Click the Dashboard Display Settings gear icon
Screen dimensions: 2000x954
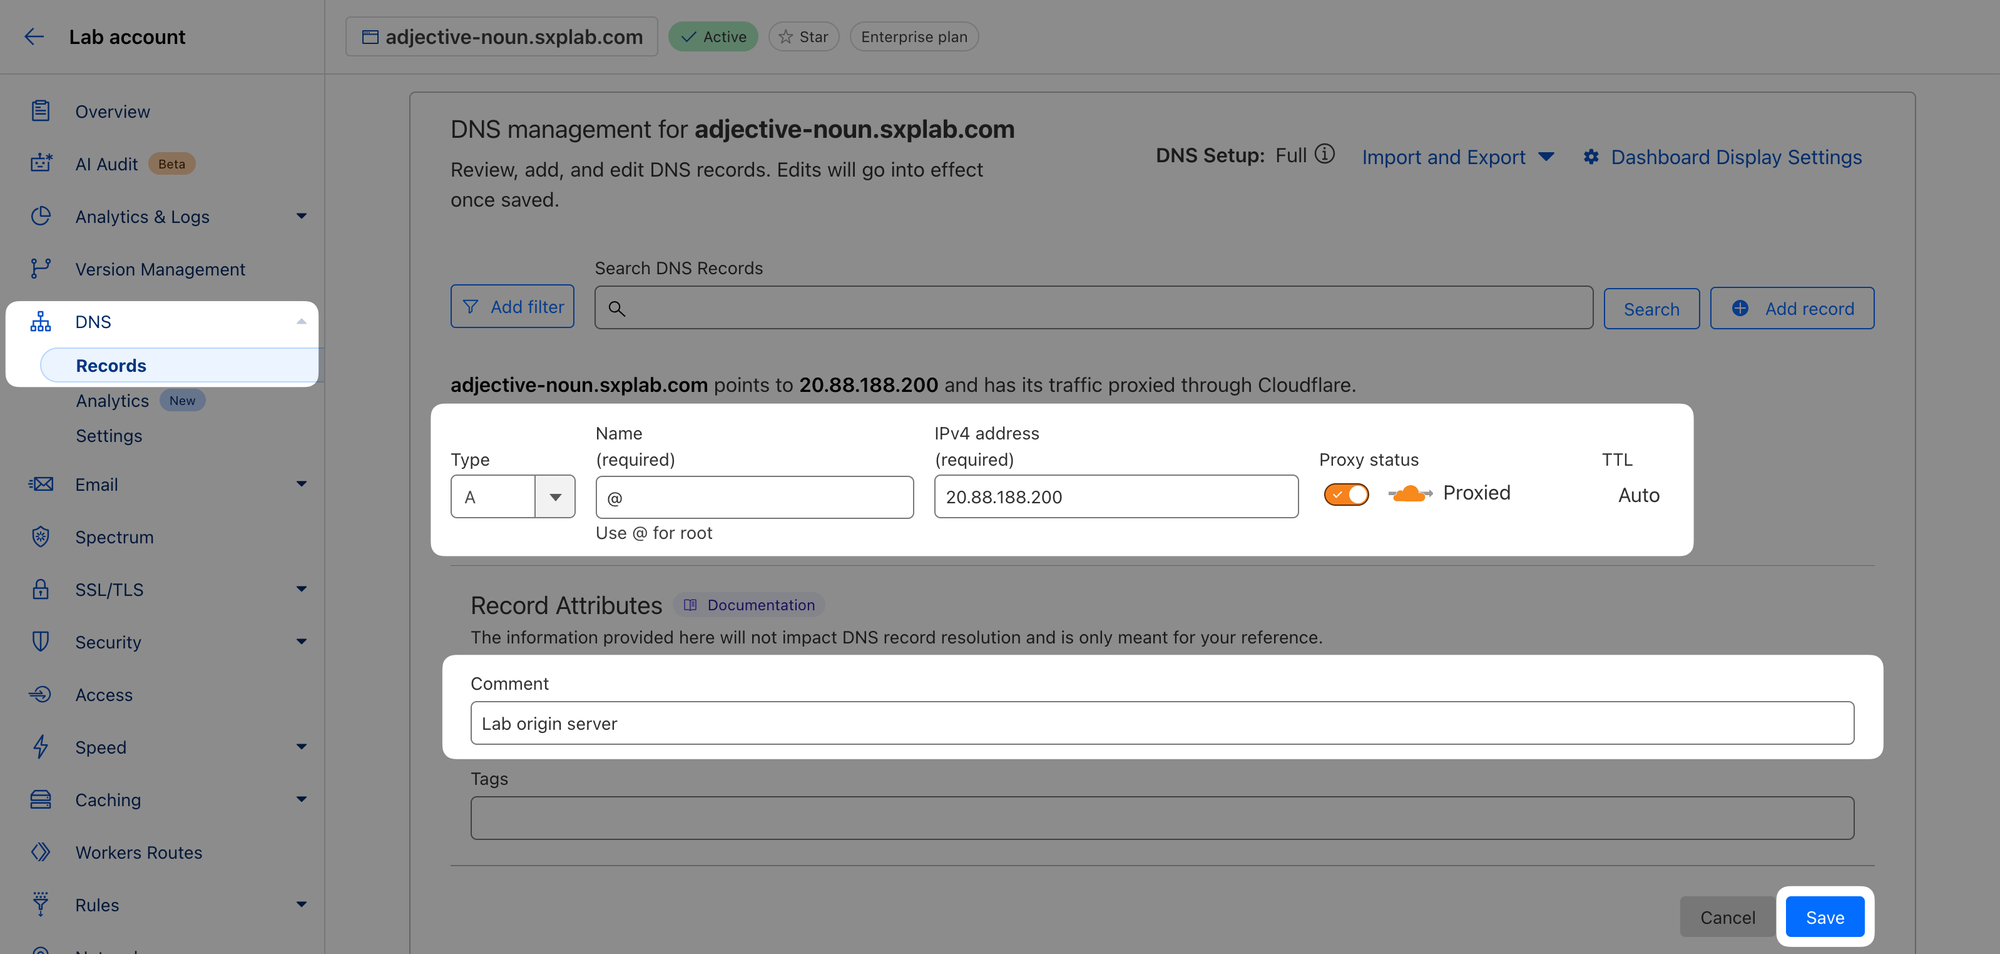pyautogui.click(x=1591, y=157)
